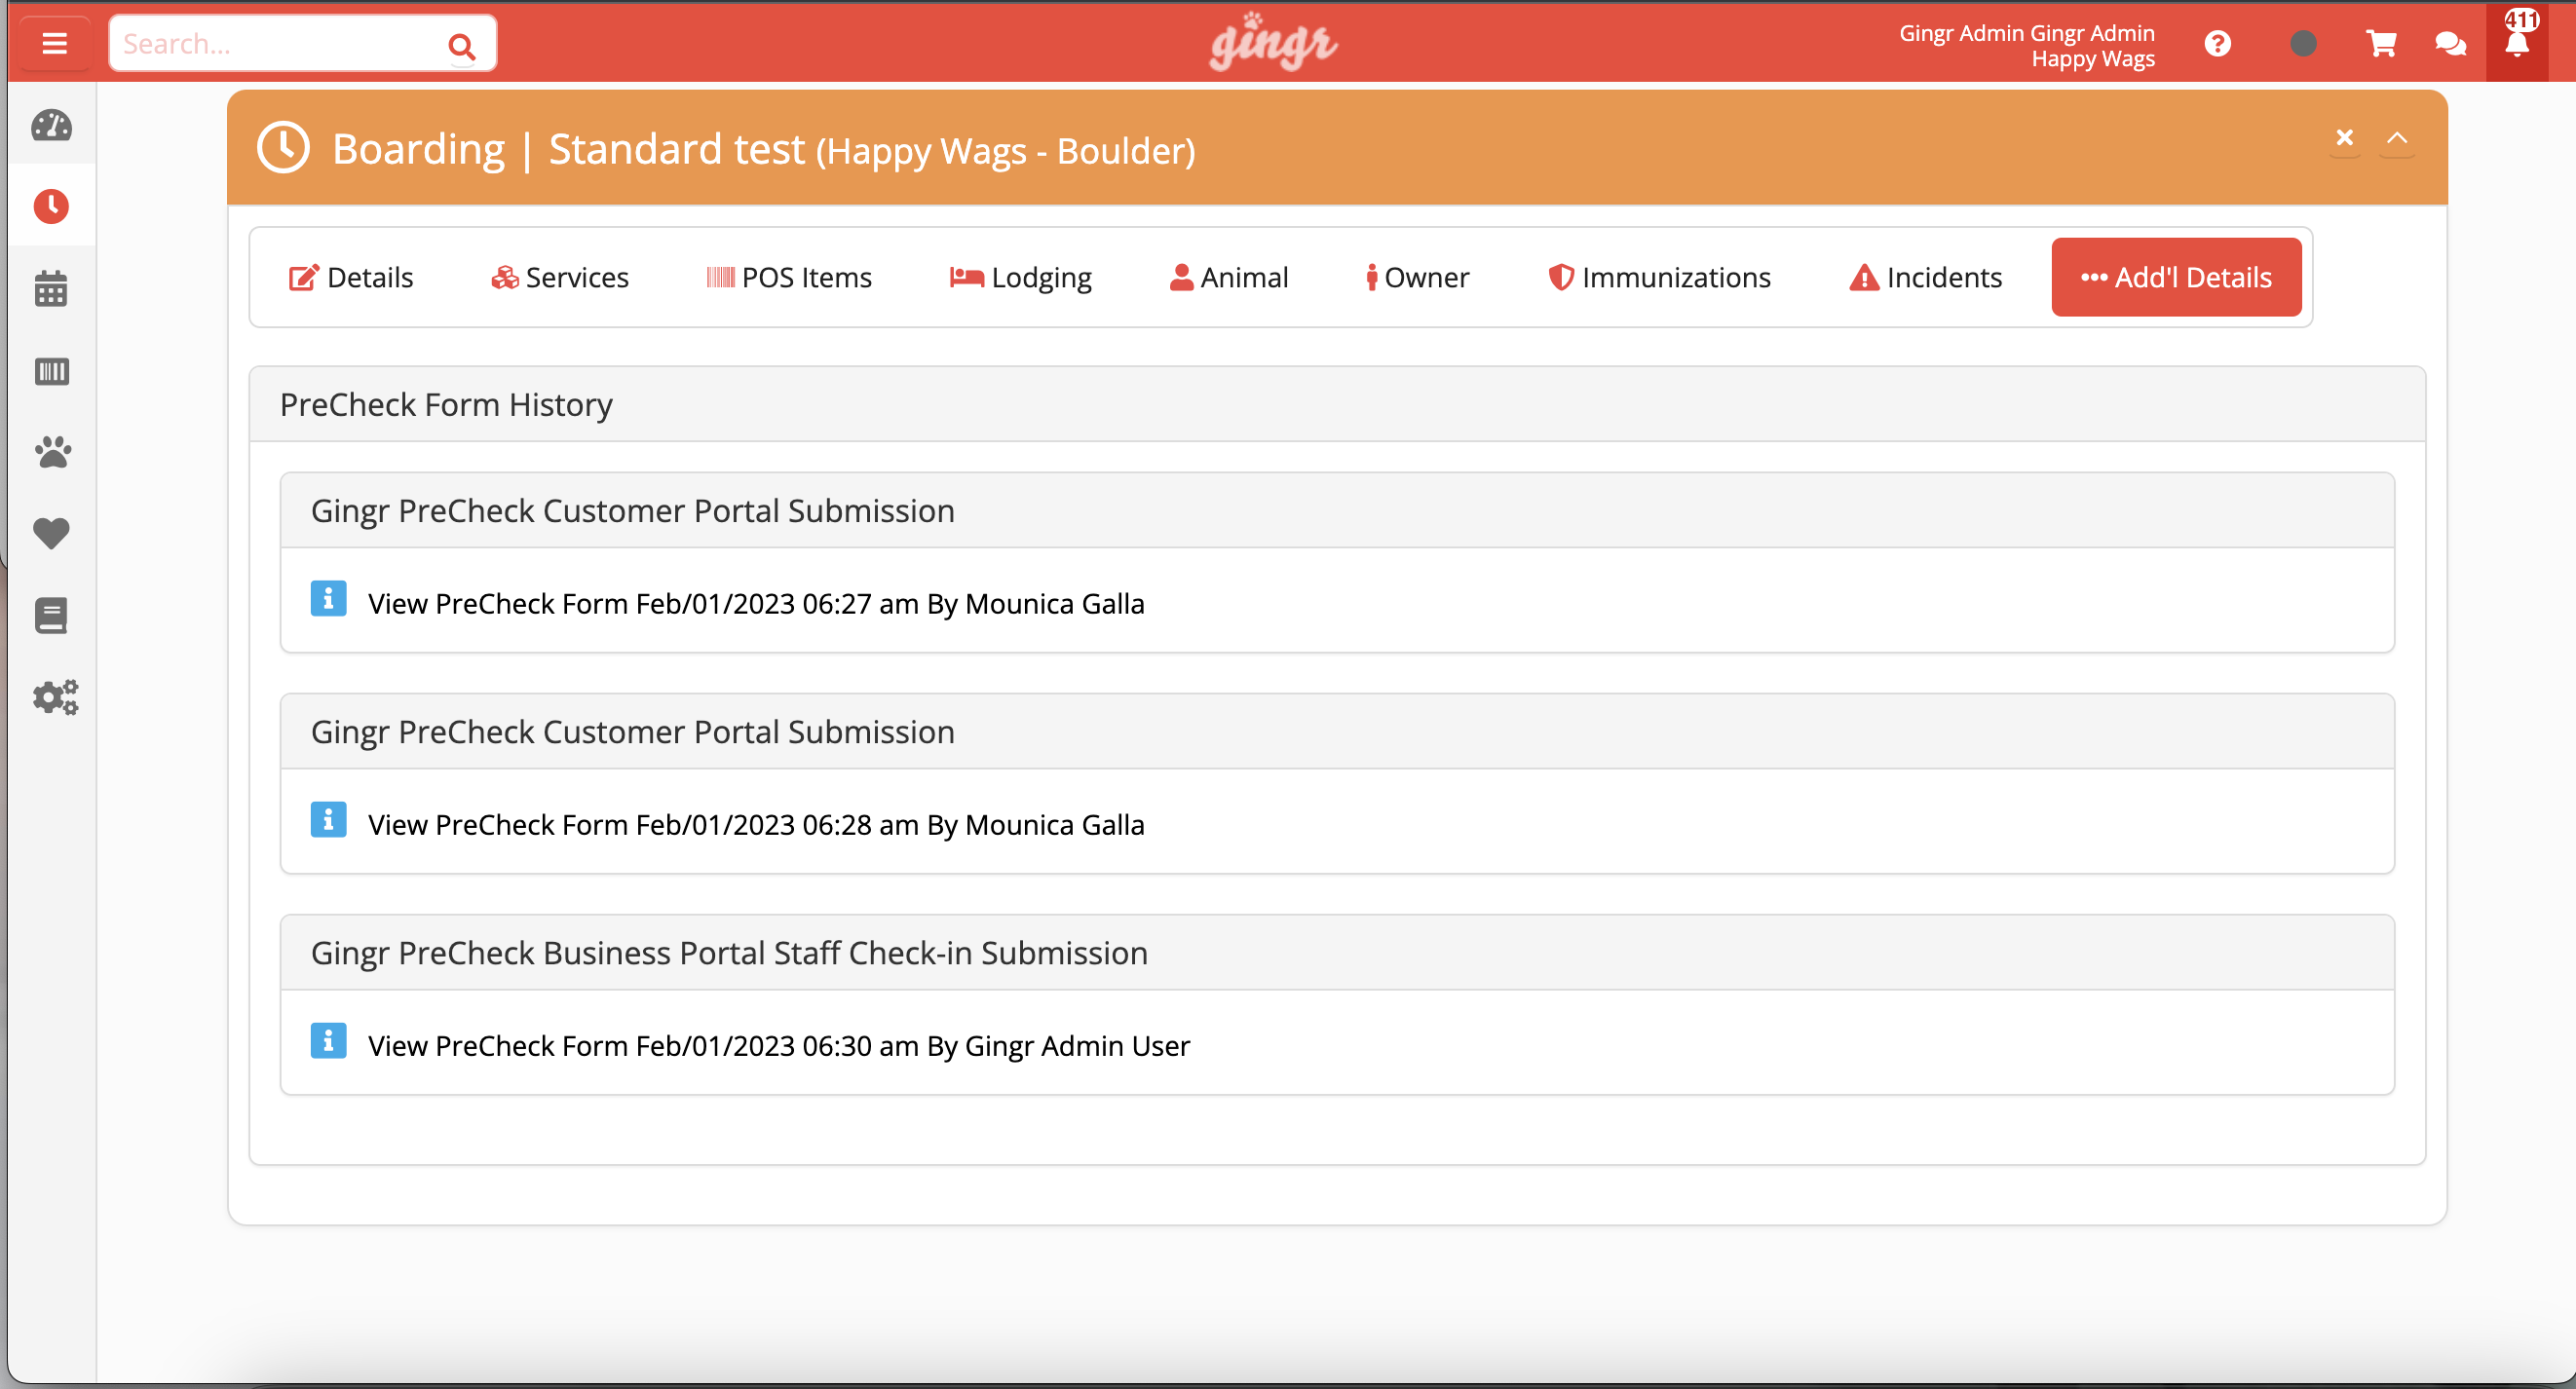Open the calendar sidebar icon

coord(52,288)
